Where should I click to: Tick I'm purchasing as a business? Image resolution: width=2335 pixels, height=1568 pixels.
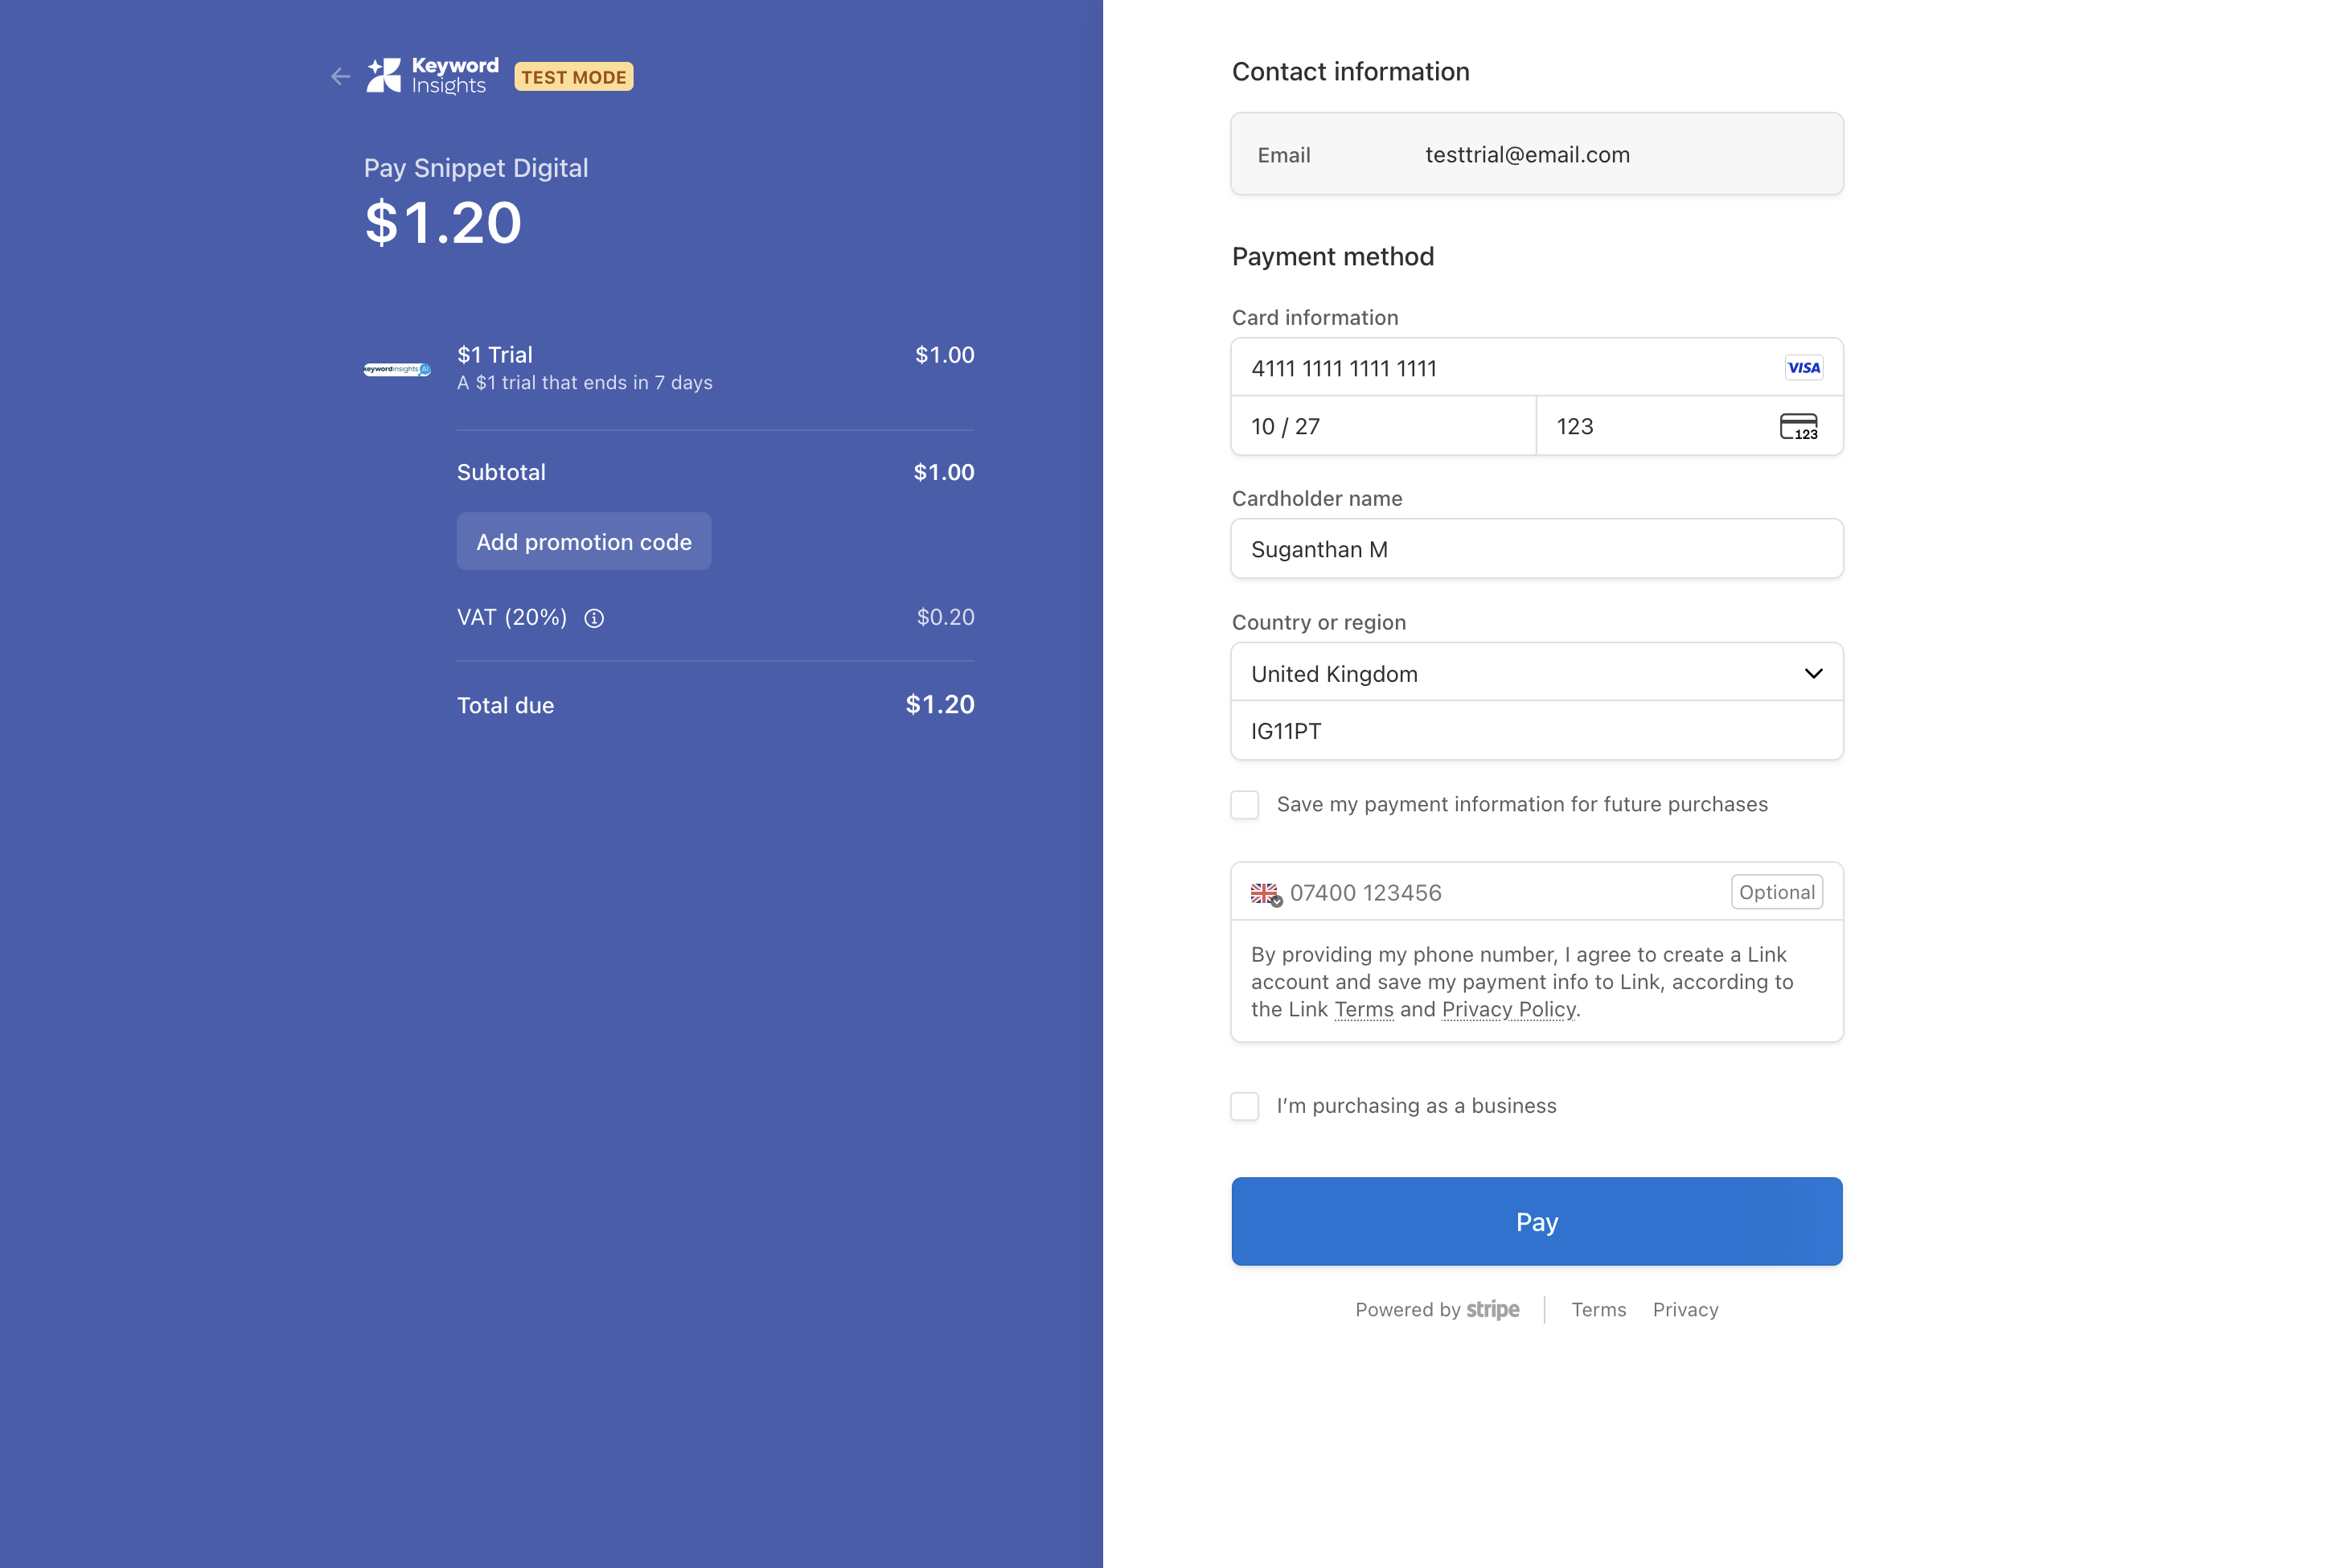1245,1106
